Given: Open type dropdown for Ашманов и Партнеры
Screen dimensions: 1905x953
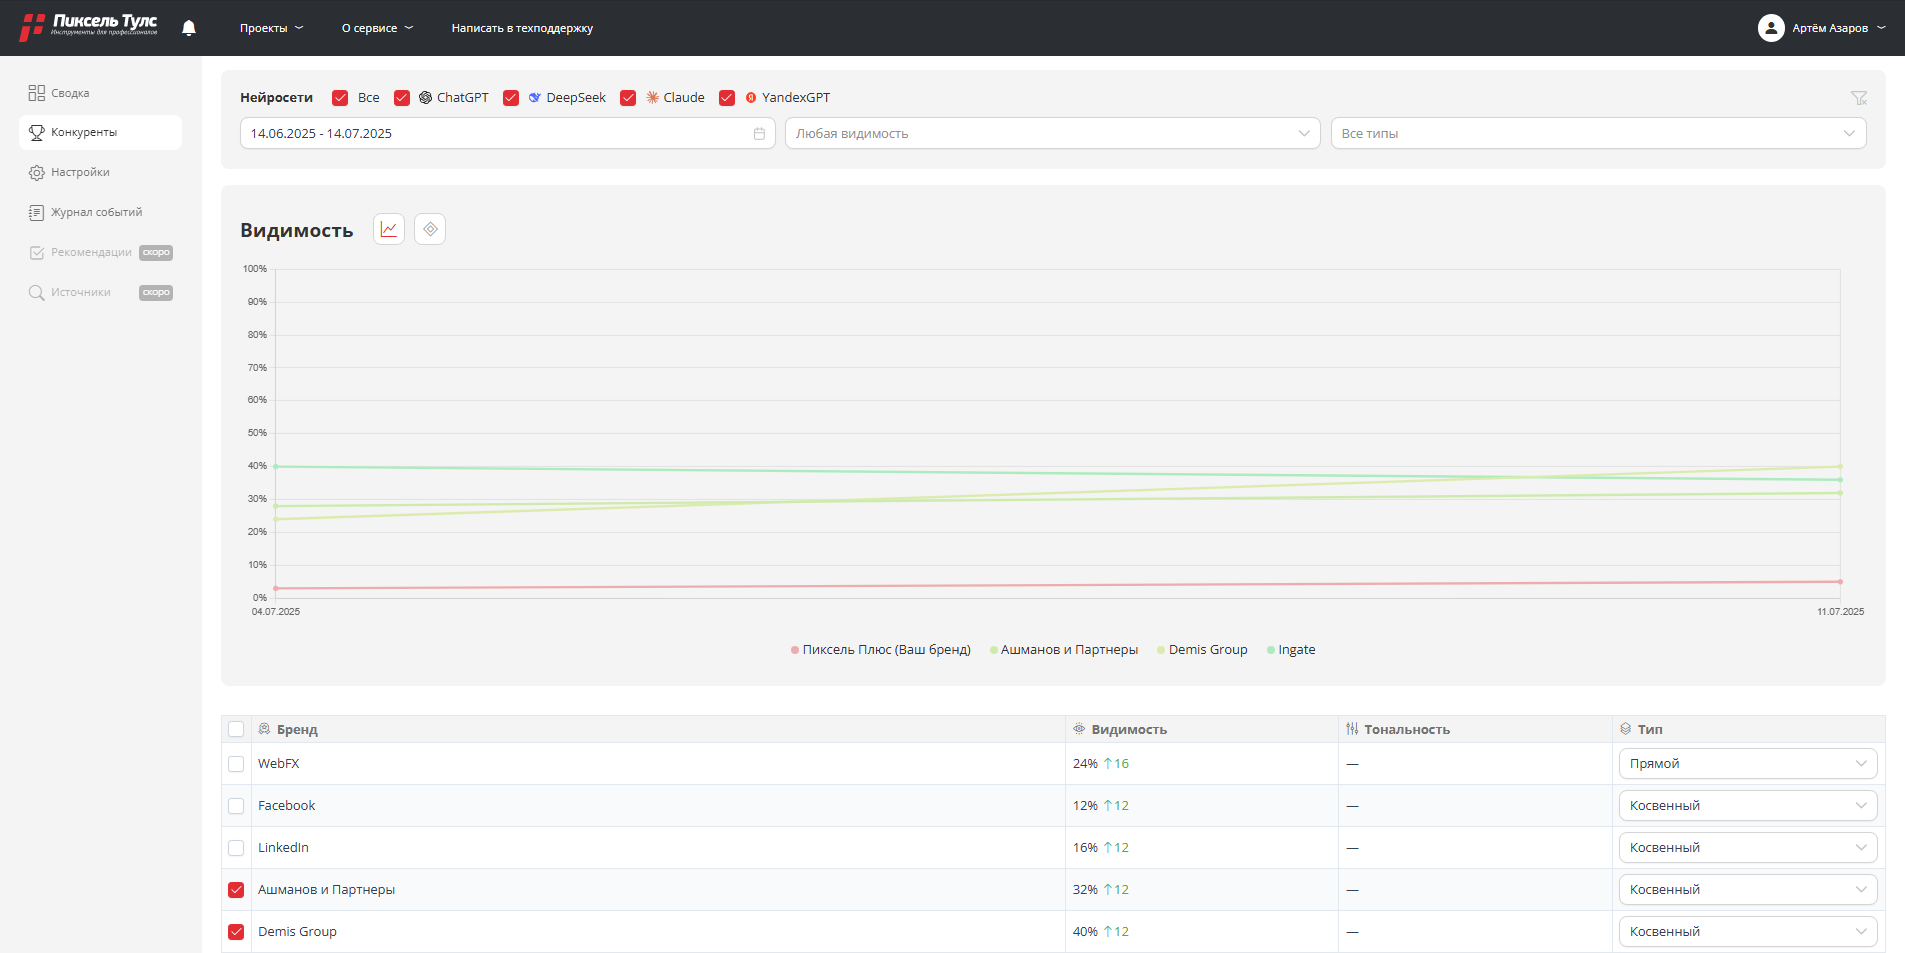Looking at the screenshot, I should (1748, 890).
